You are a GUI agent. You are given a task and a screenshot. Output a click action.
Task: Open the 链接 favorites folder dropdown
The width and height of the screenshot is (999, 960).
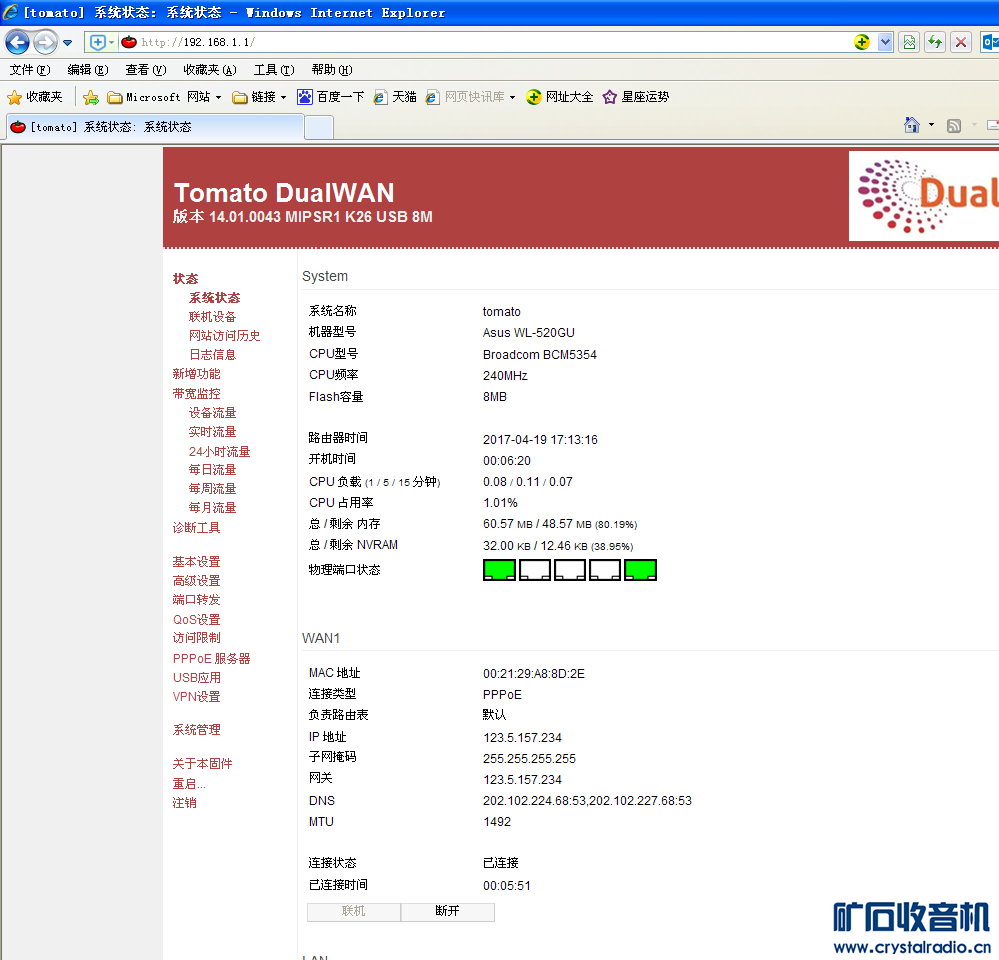(259, 97)
